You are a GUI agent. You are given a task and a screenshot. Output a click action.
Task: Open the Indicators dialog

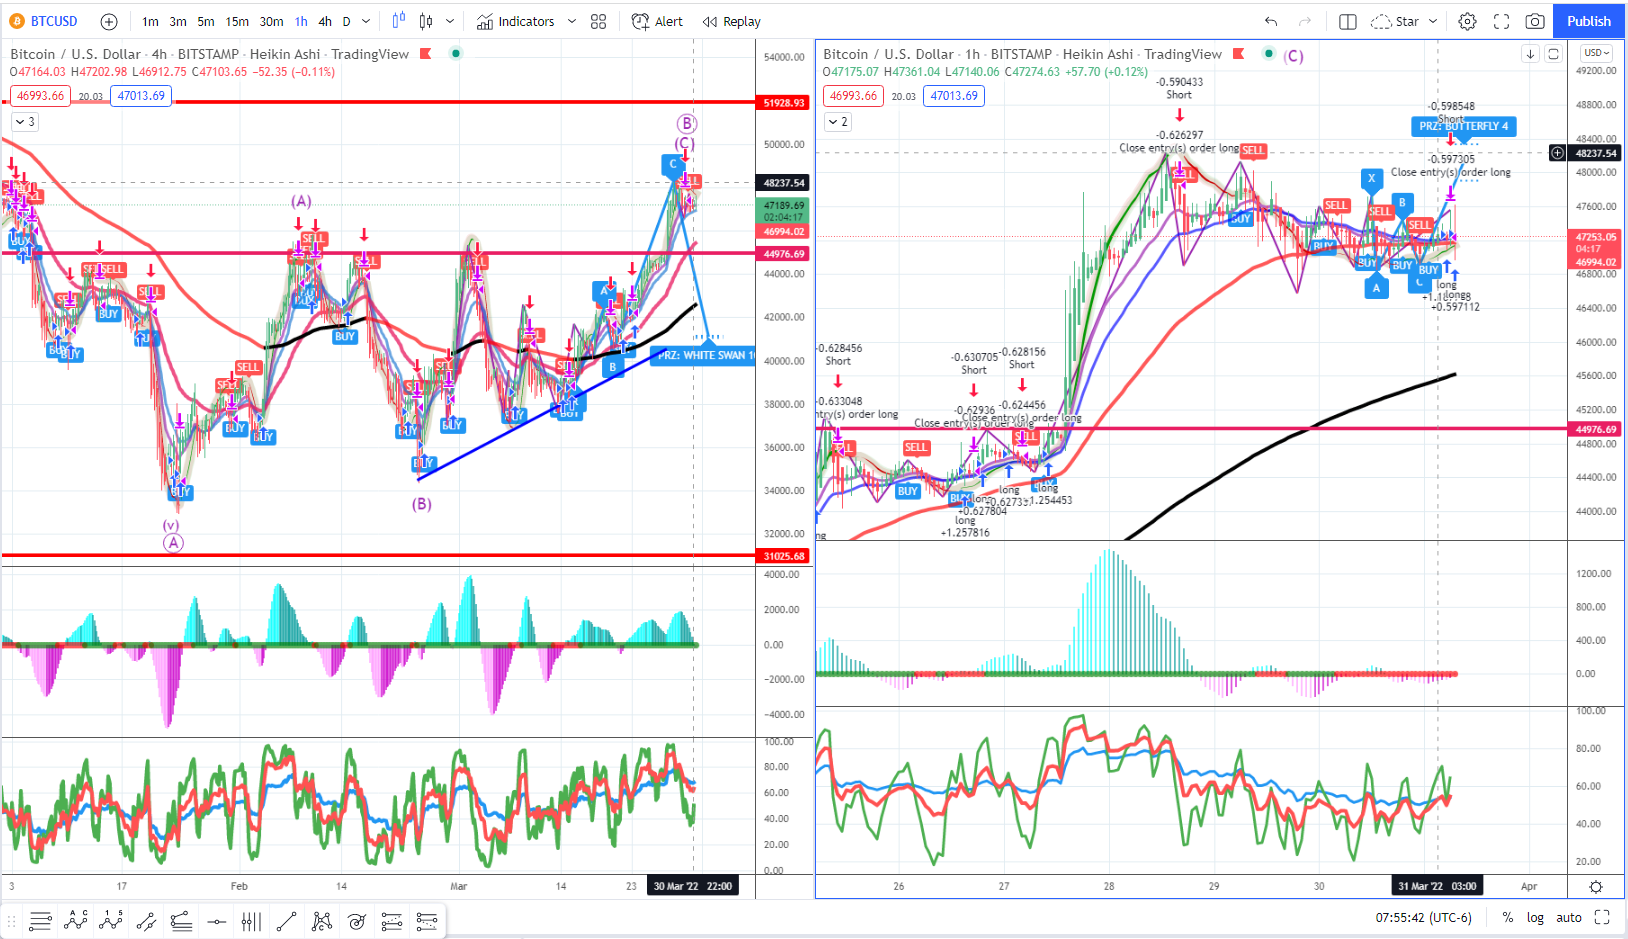[x=515, y=21]
